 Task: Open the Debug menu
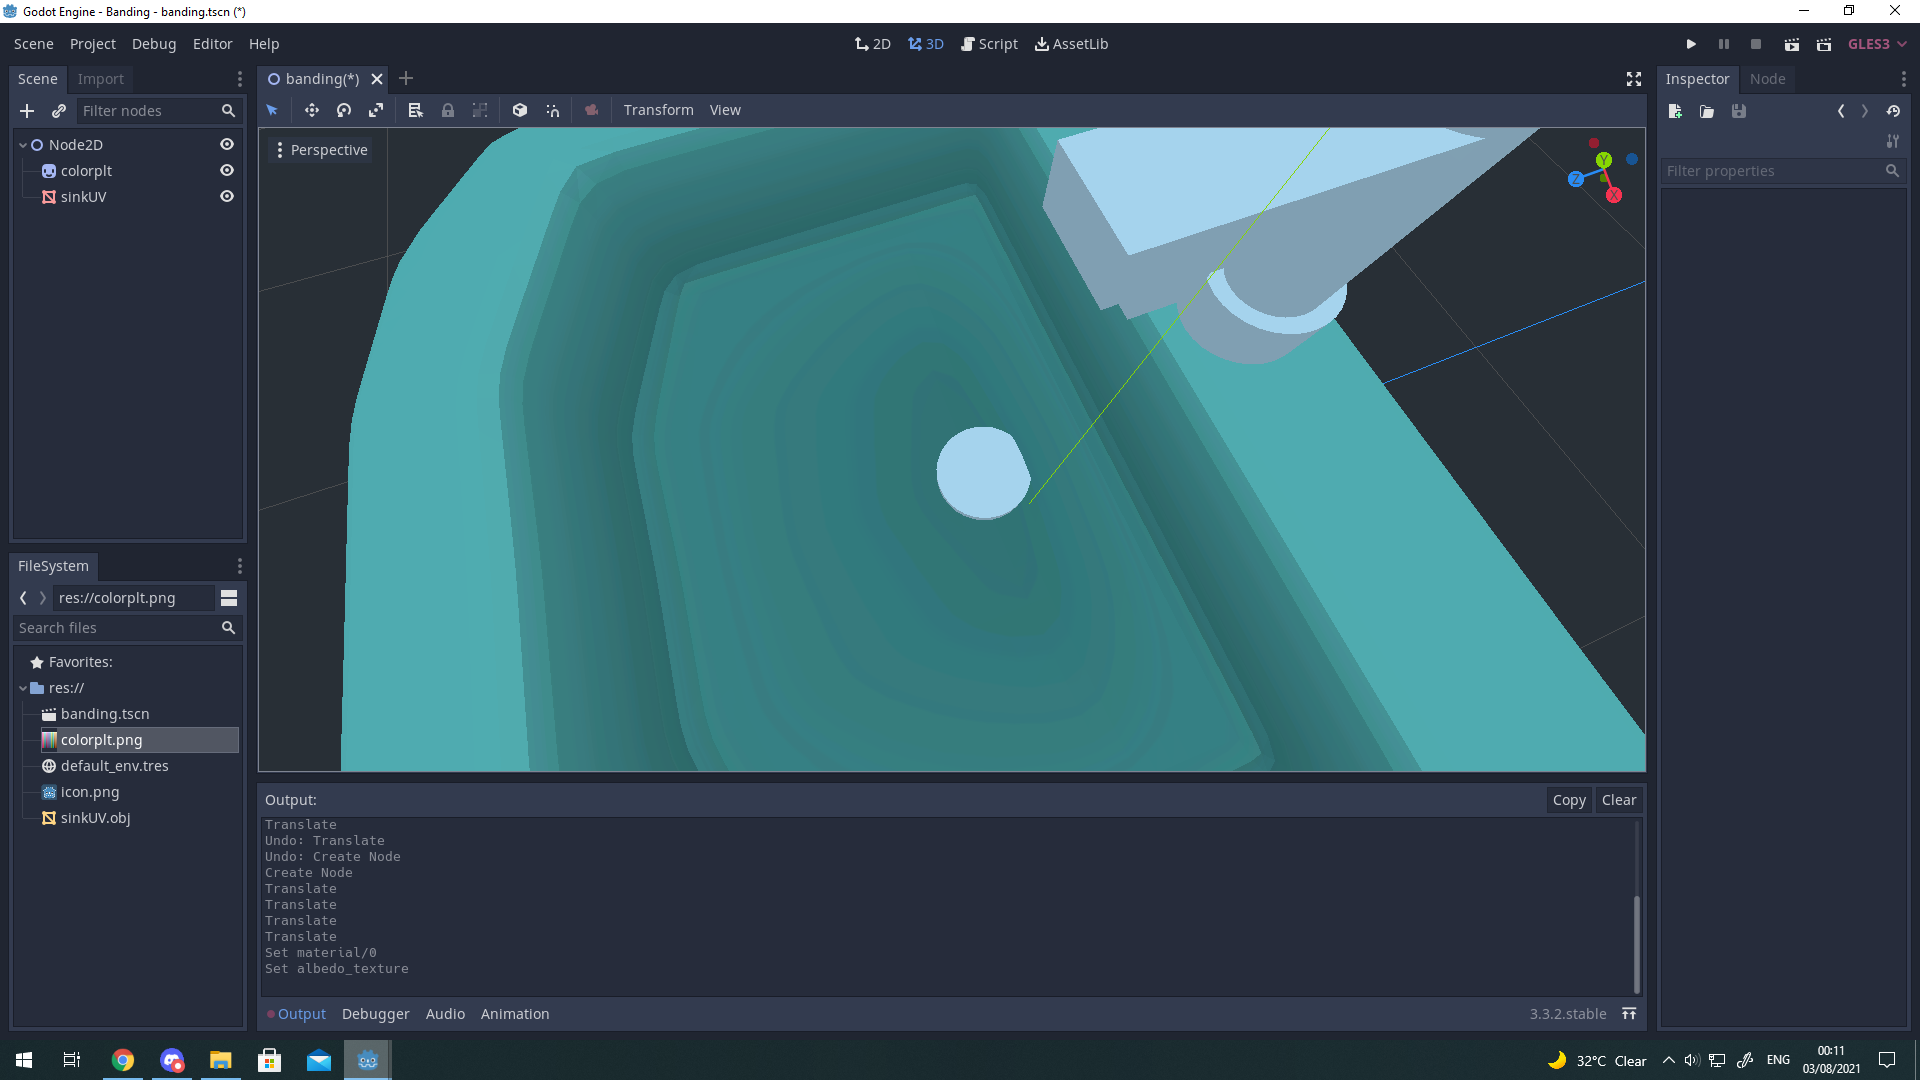coord(154,44)
